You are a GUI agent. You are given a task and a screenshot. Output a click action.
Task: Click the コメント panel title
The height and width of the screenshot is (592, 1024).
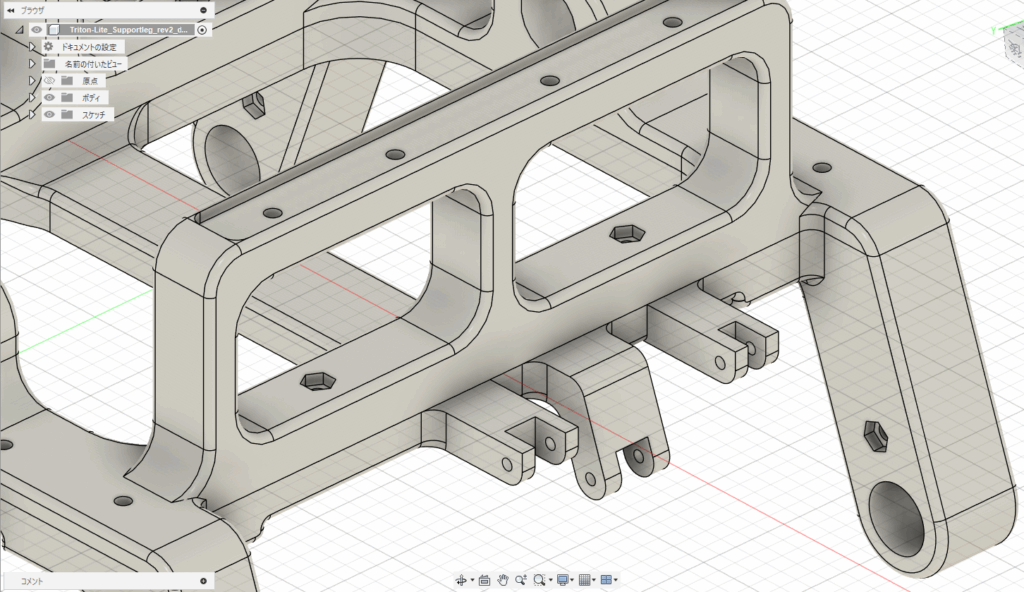[x=31, y=581]
